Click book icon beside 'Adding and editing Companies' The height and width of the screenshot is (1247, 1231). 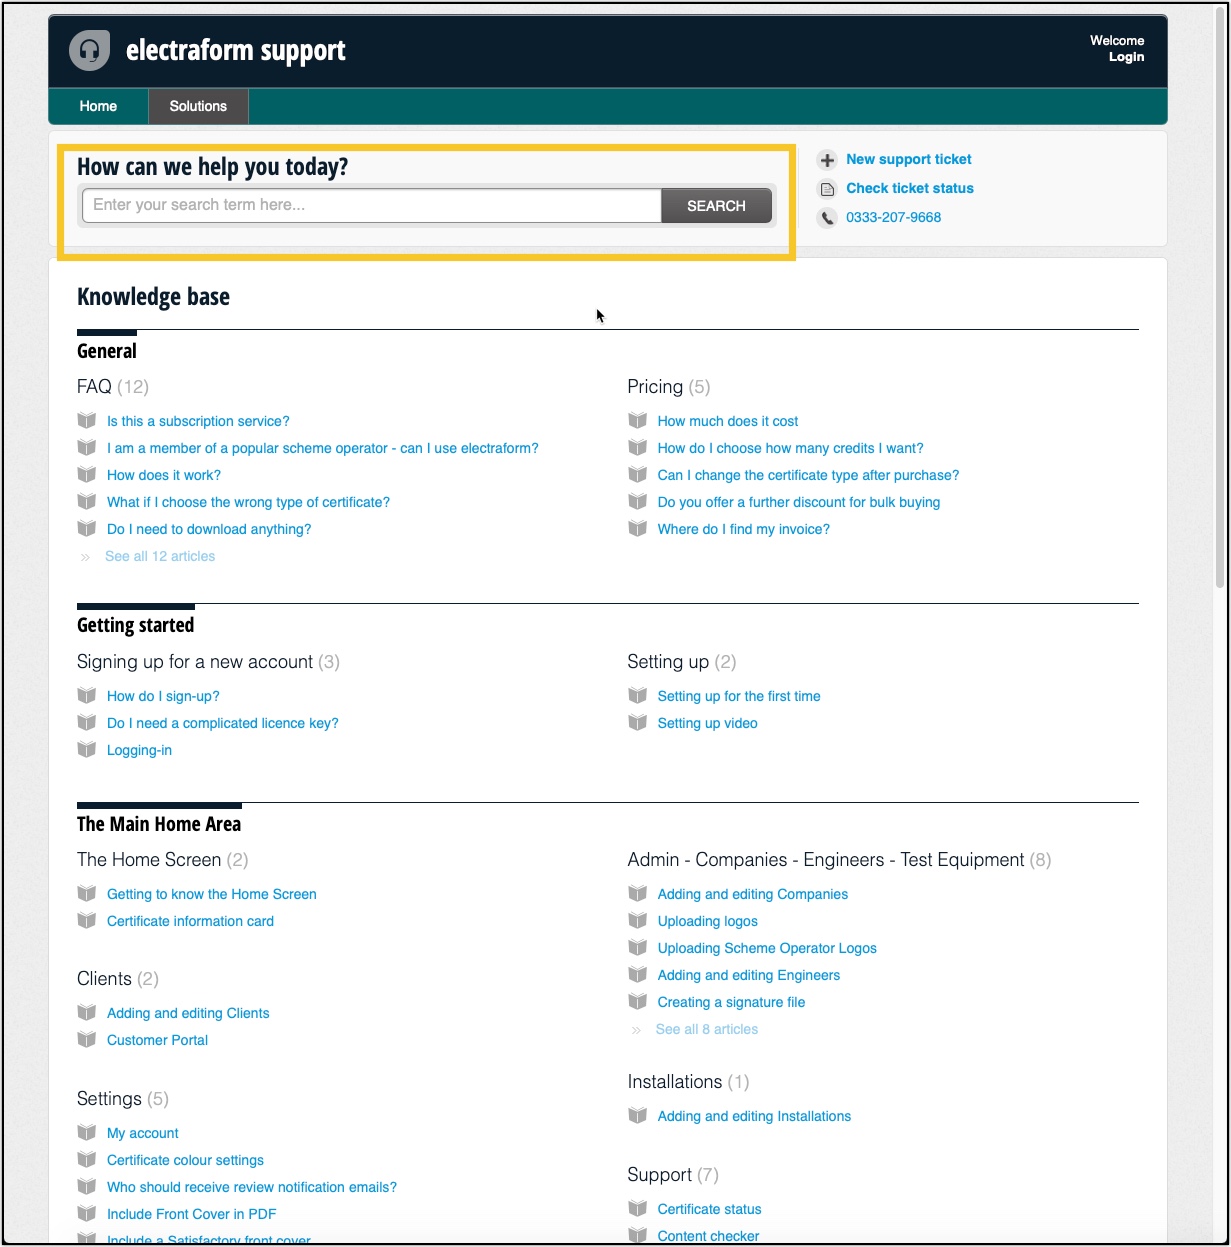[x=637, y=893]
